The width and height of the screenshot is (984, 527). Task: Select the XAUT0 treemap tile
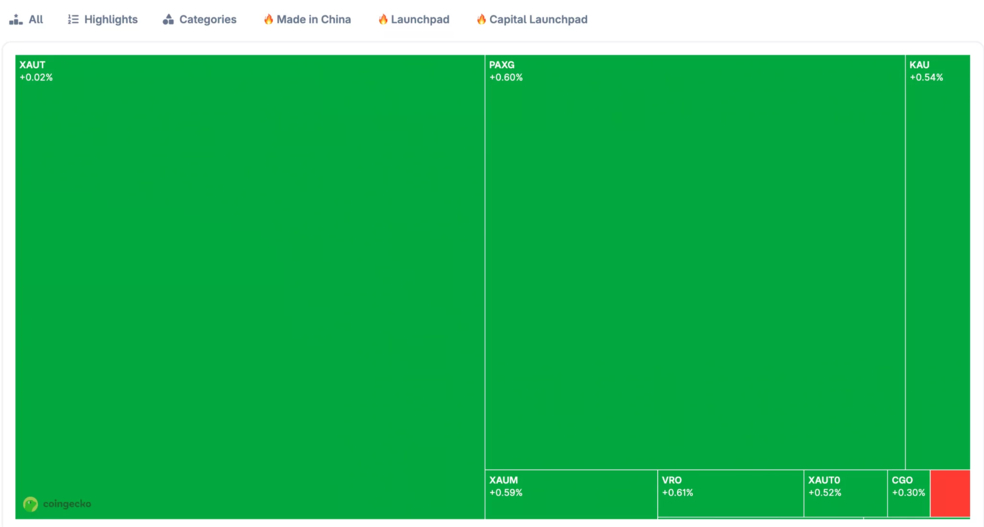(x=845, y=494)
